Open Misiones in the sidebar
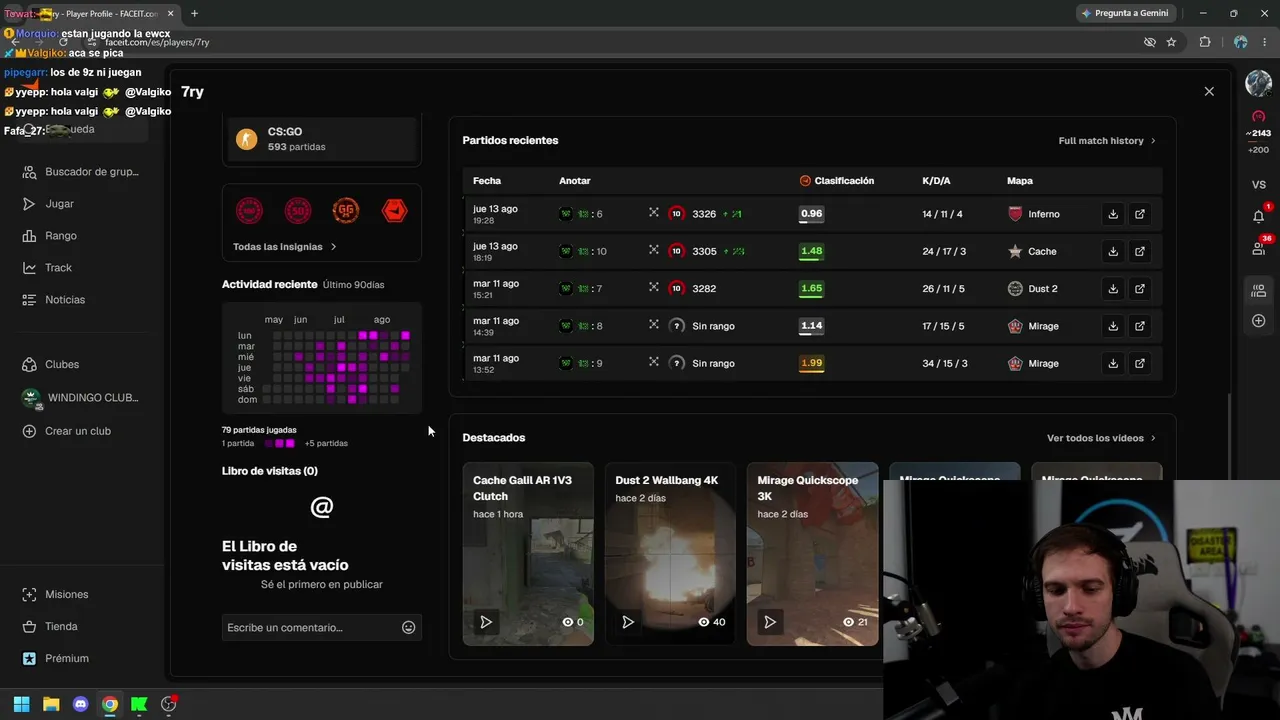 coord(80,595)
